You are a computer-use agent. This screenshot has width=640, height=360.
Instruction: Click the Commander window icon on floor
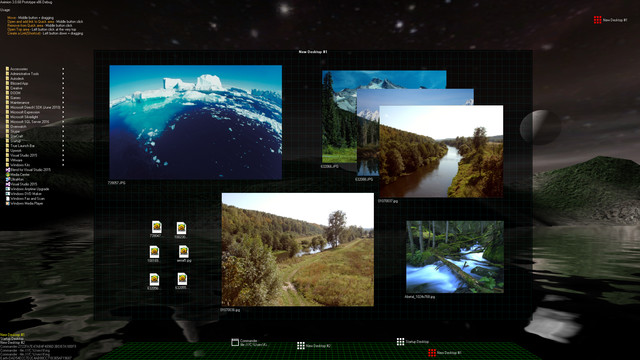point(235,342)
